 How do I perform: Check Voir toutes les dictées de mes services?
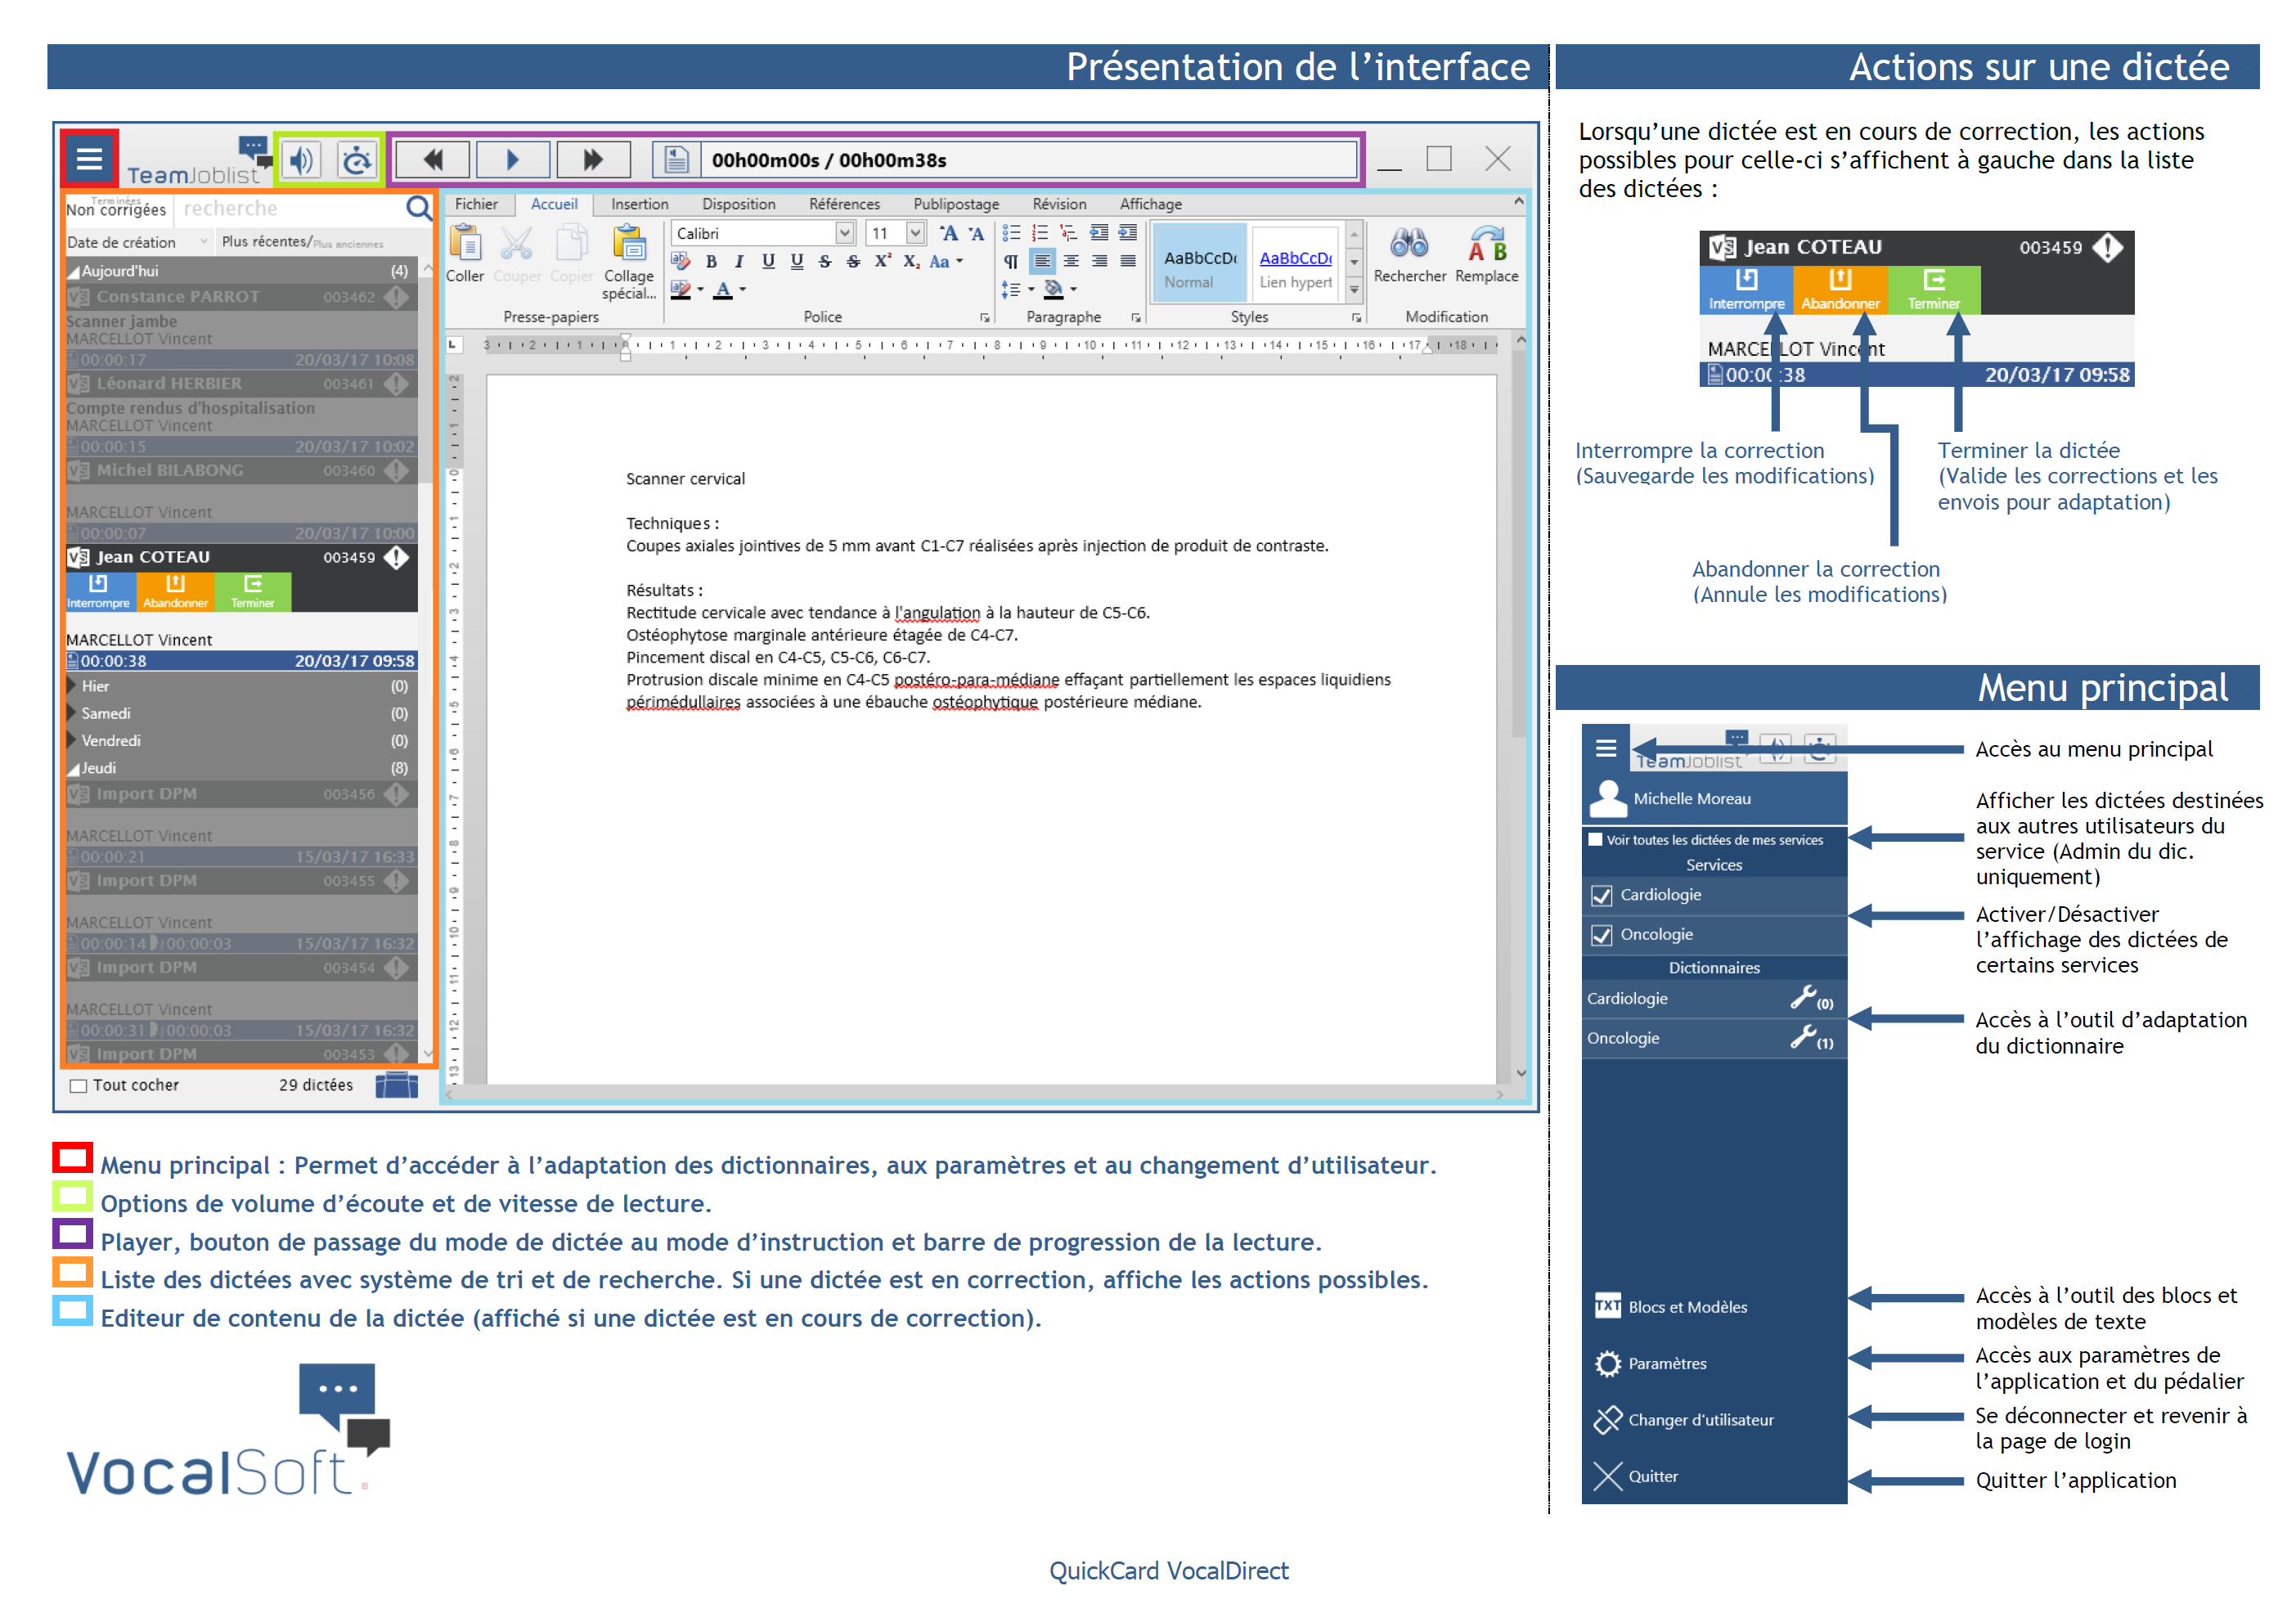click(x=1596, y=839)
